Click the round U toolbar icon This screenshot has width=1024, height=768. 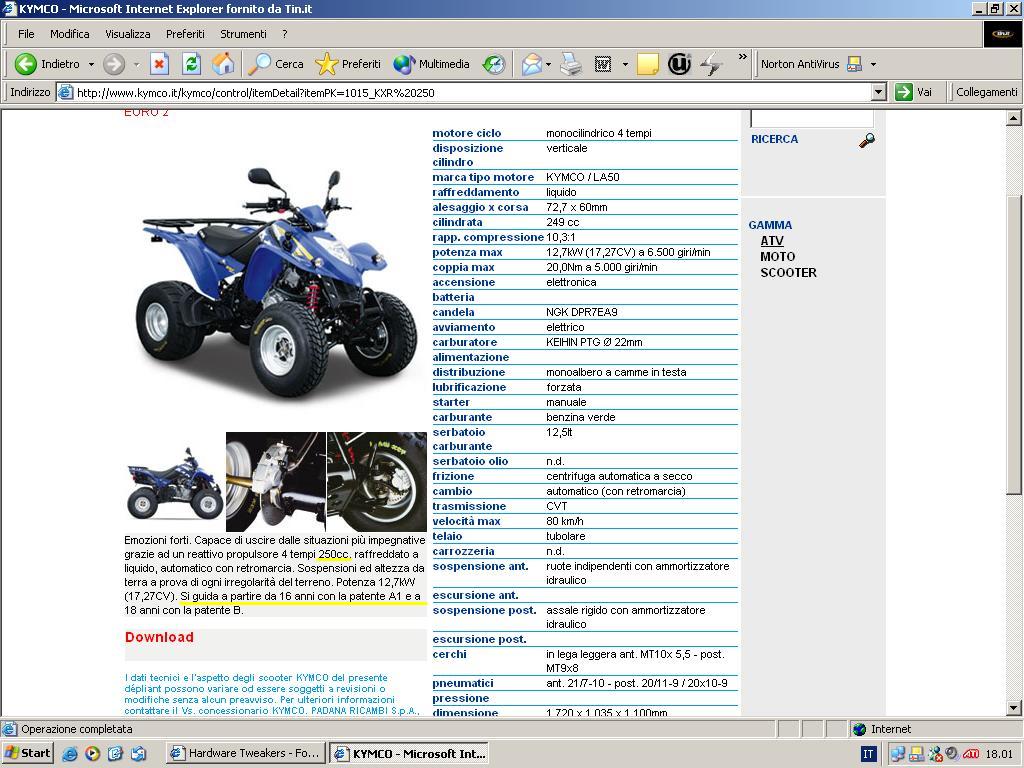679,64
